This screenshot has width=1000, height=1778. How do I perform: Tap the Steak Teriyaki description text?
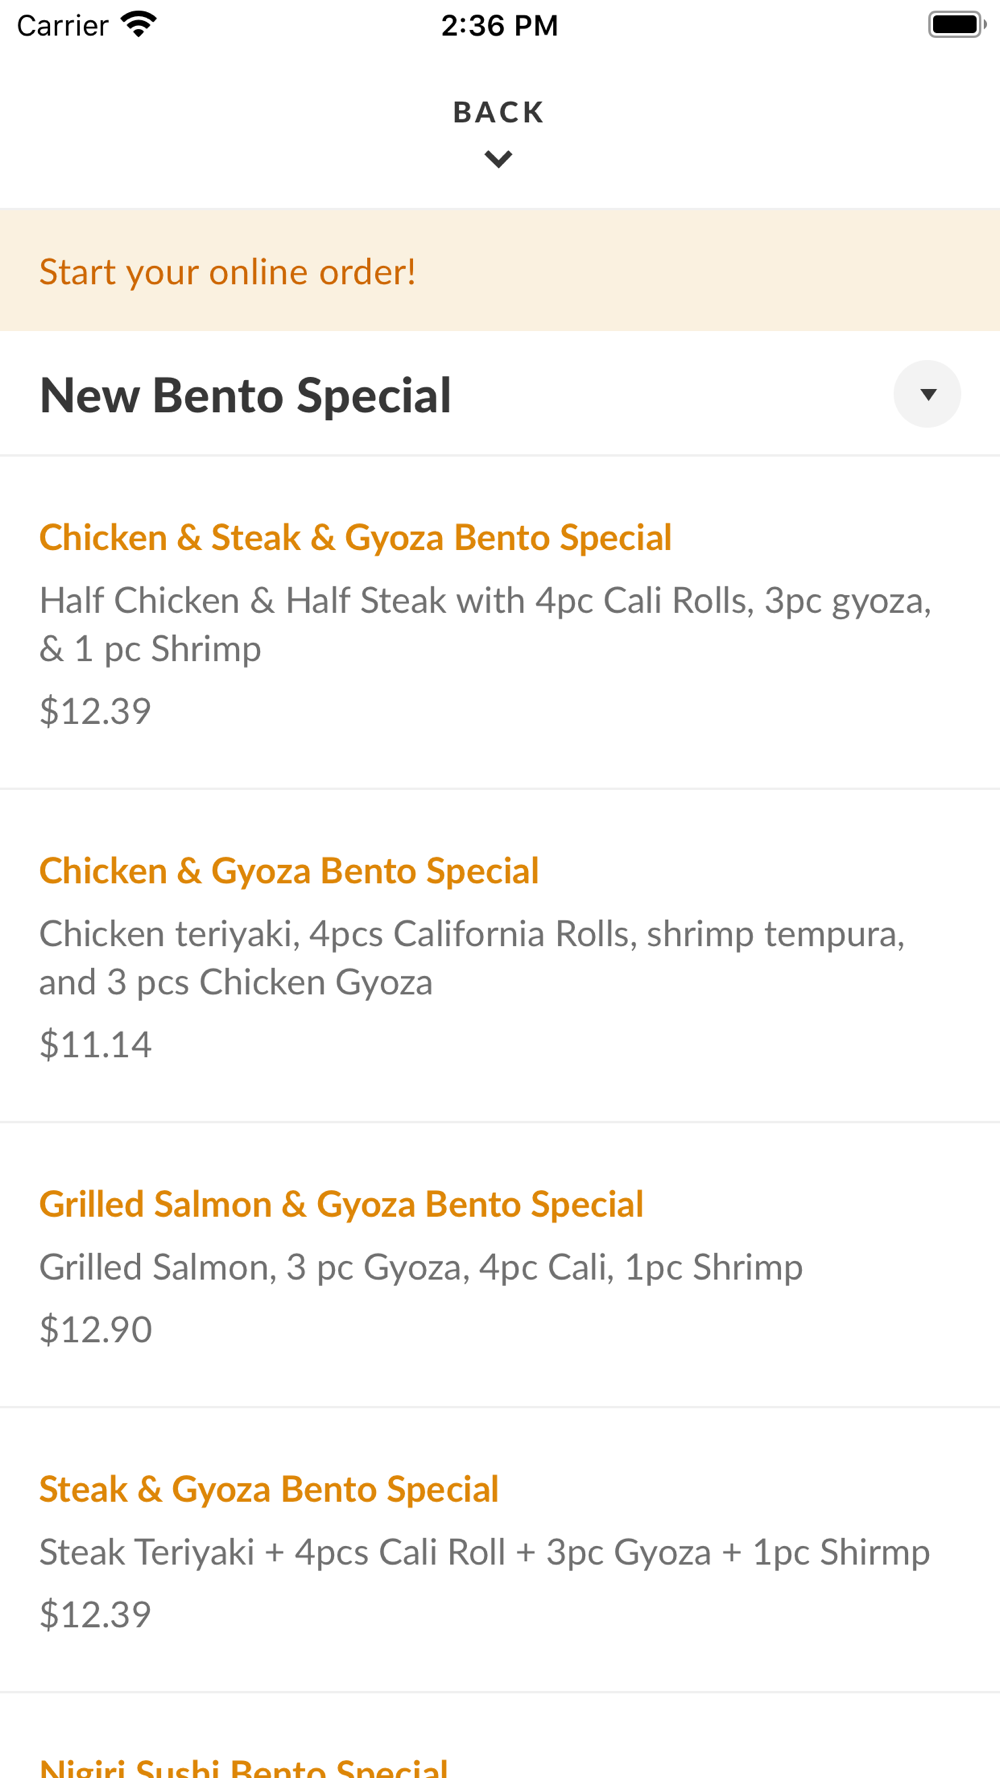tap(484, 1552)
